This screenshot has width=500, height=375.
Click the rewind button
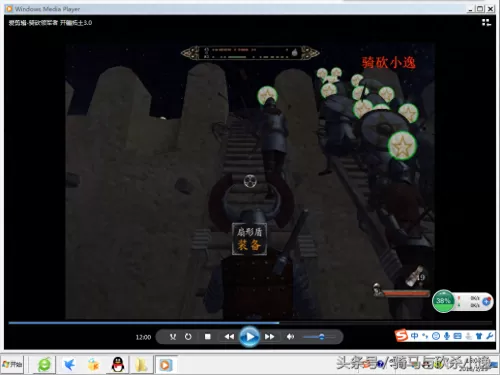tap(229, 337)
